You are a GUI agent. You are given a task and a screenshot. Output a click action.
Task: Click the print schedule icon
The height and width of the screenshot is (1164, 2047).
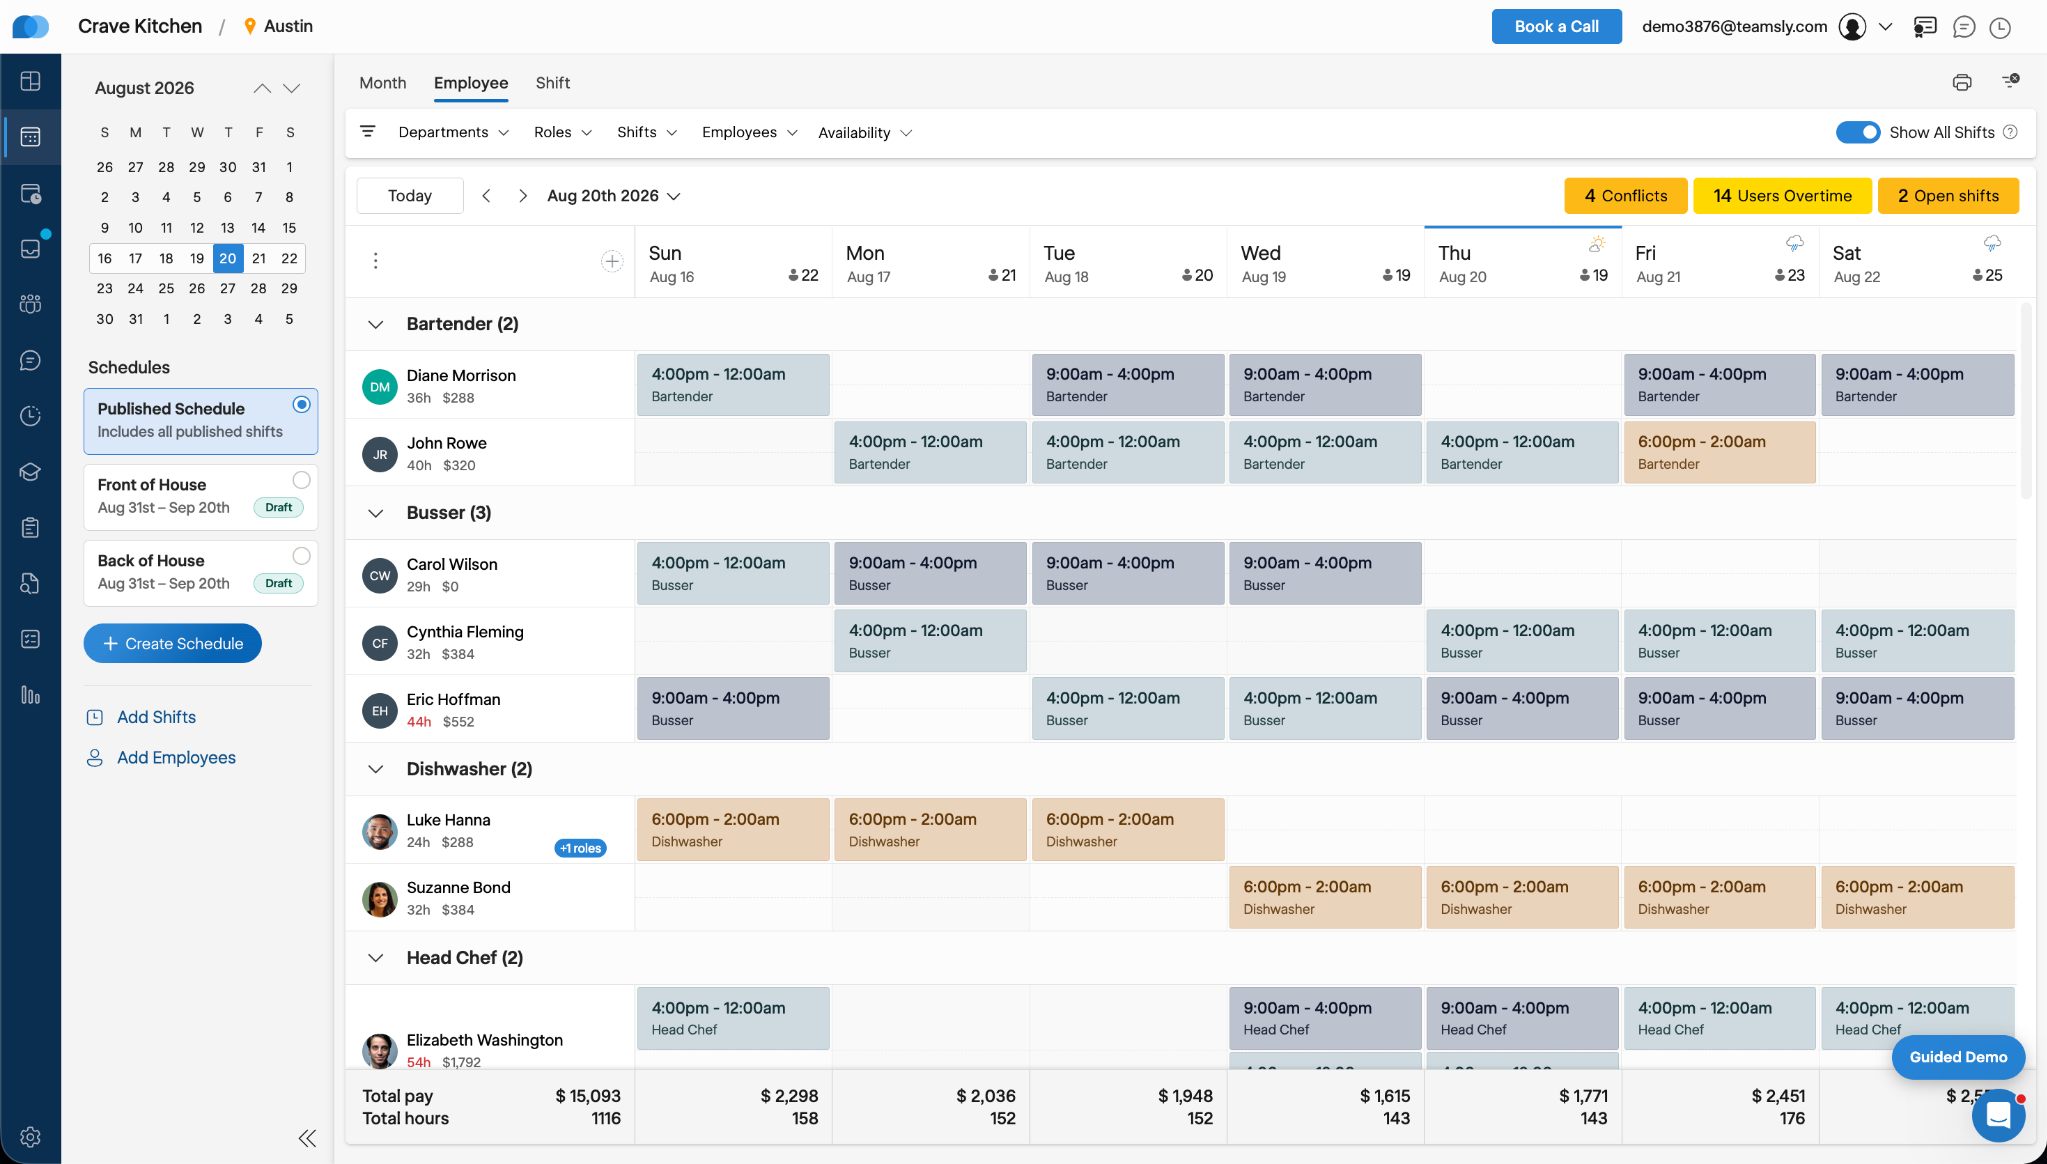(1962, 83)
